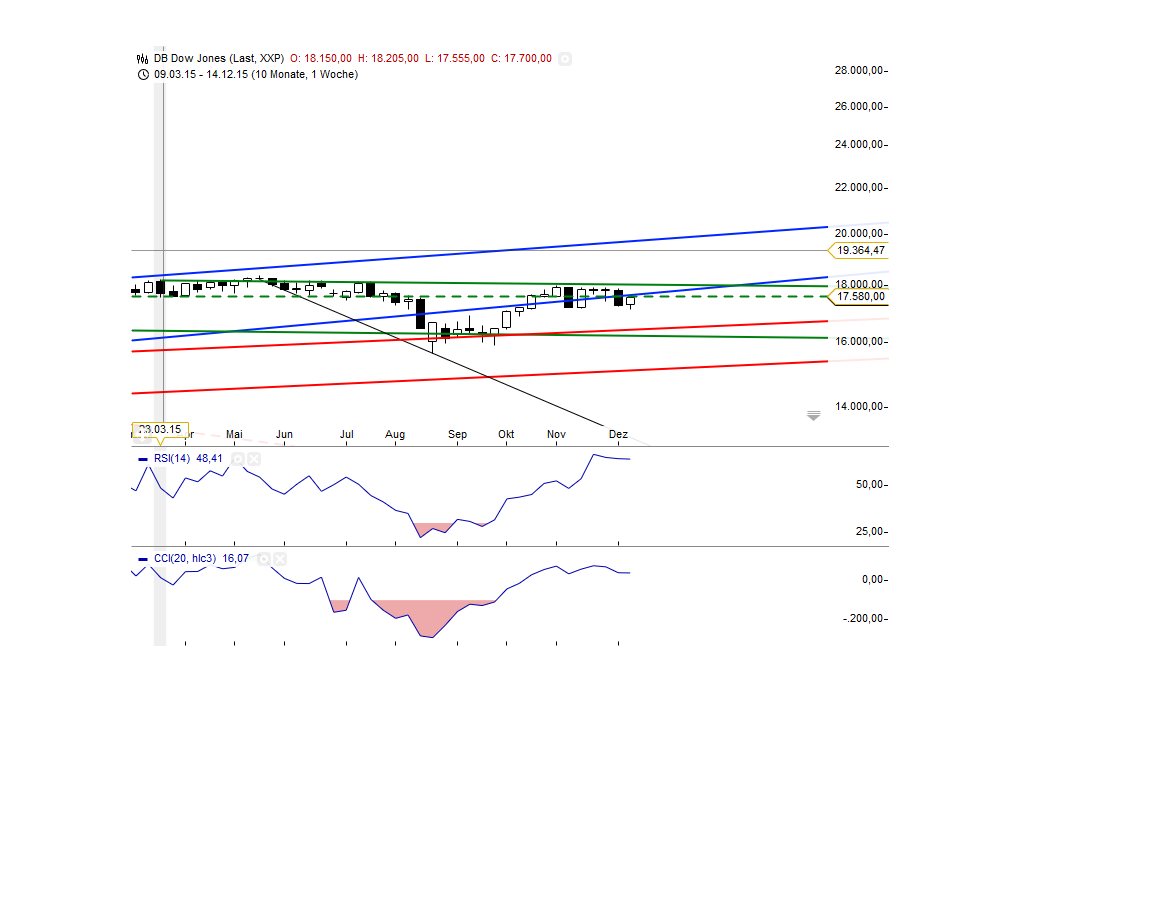The height and width of the screenshot is (905, 1152).
Task: Open the CCI(20, hlc3) settings gear icon
Action: (x=264, y=558)
